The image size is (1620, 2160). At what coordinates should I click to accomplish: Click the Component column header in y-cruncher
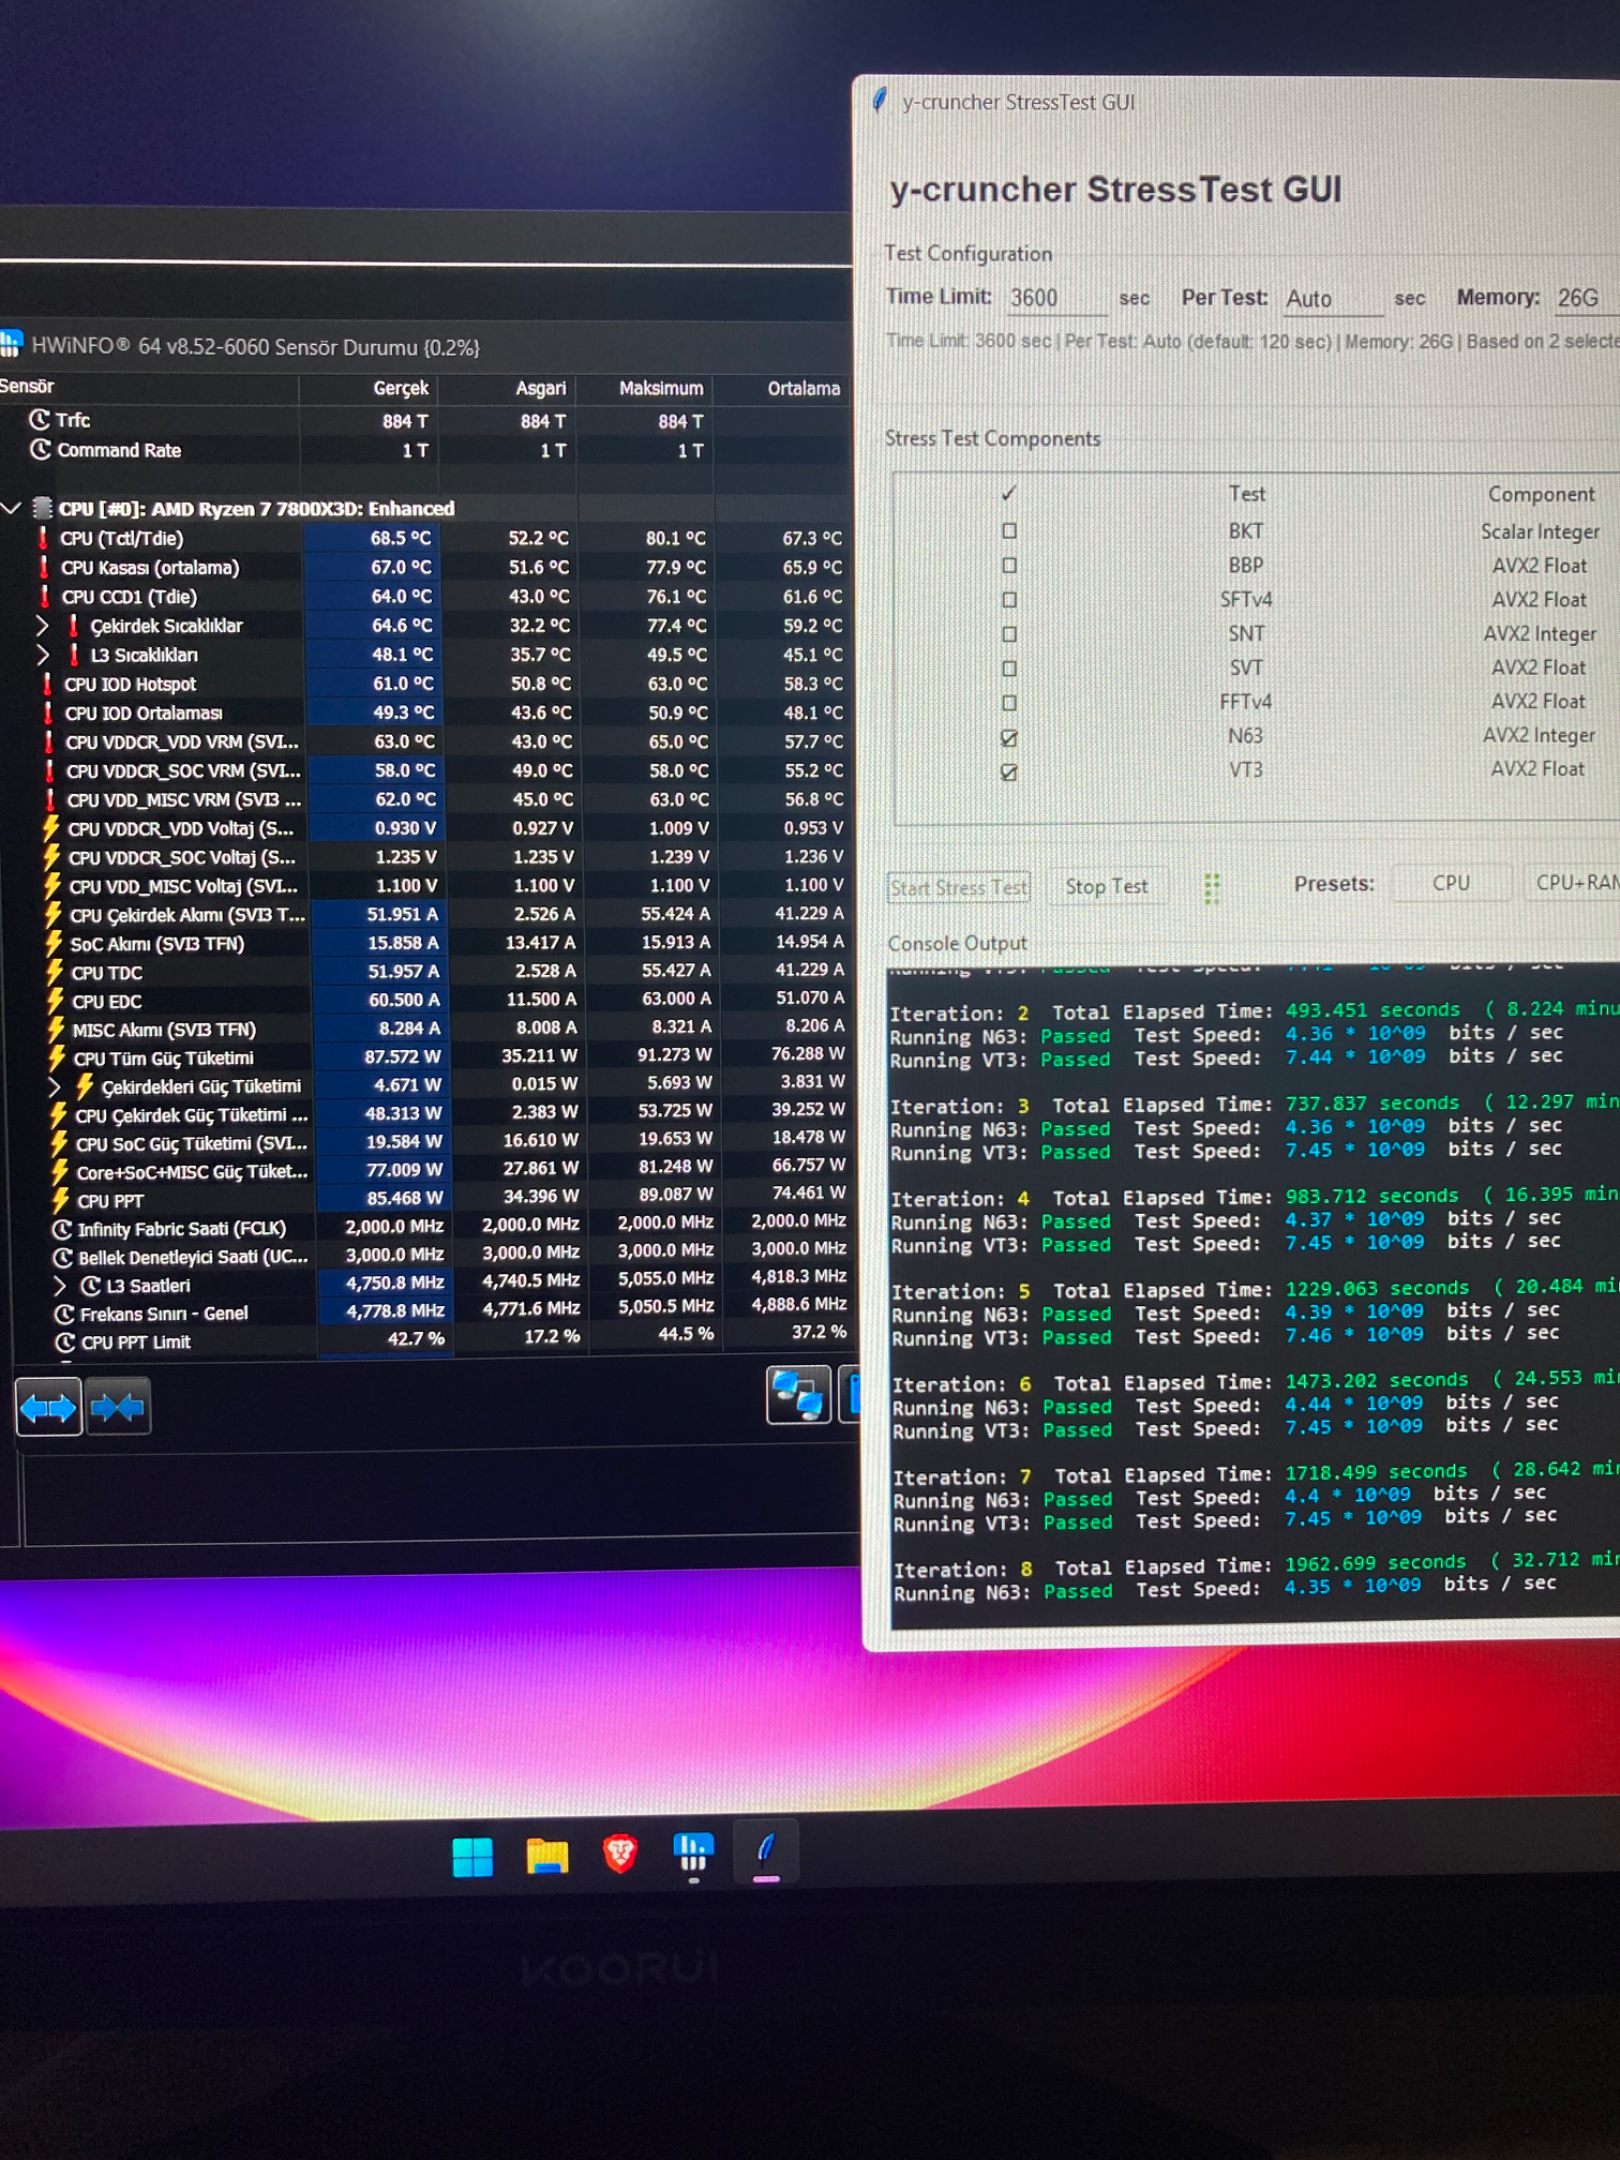click(x=1541, y=494)
